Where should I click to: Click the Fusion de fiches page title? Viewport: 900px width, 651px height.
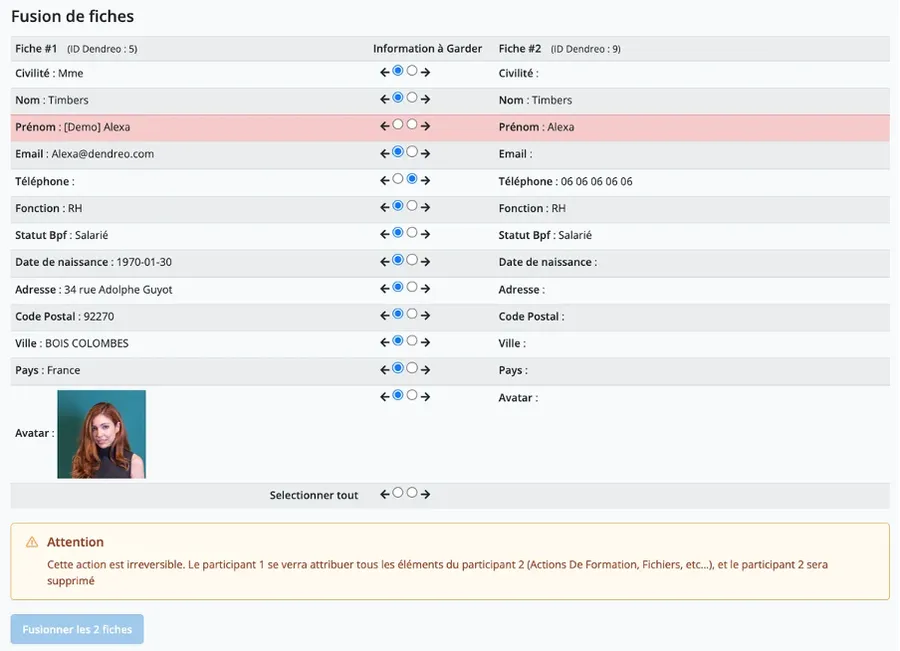(x=72, y=16)
